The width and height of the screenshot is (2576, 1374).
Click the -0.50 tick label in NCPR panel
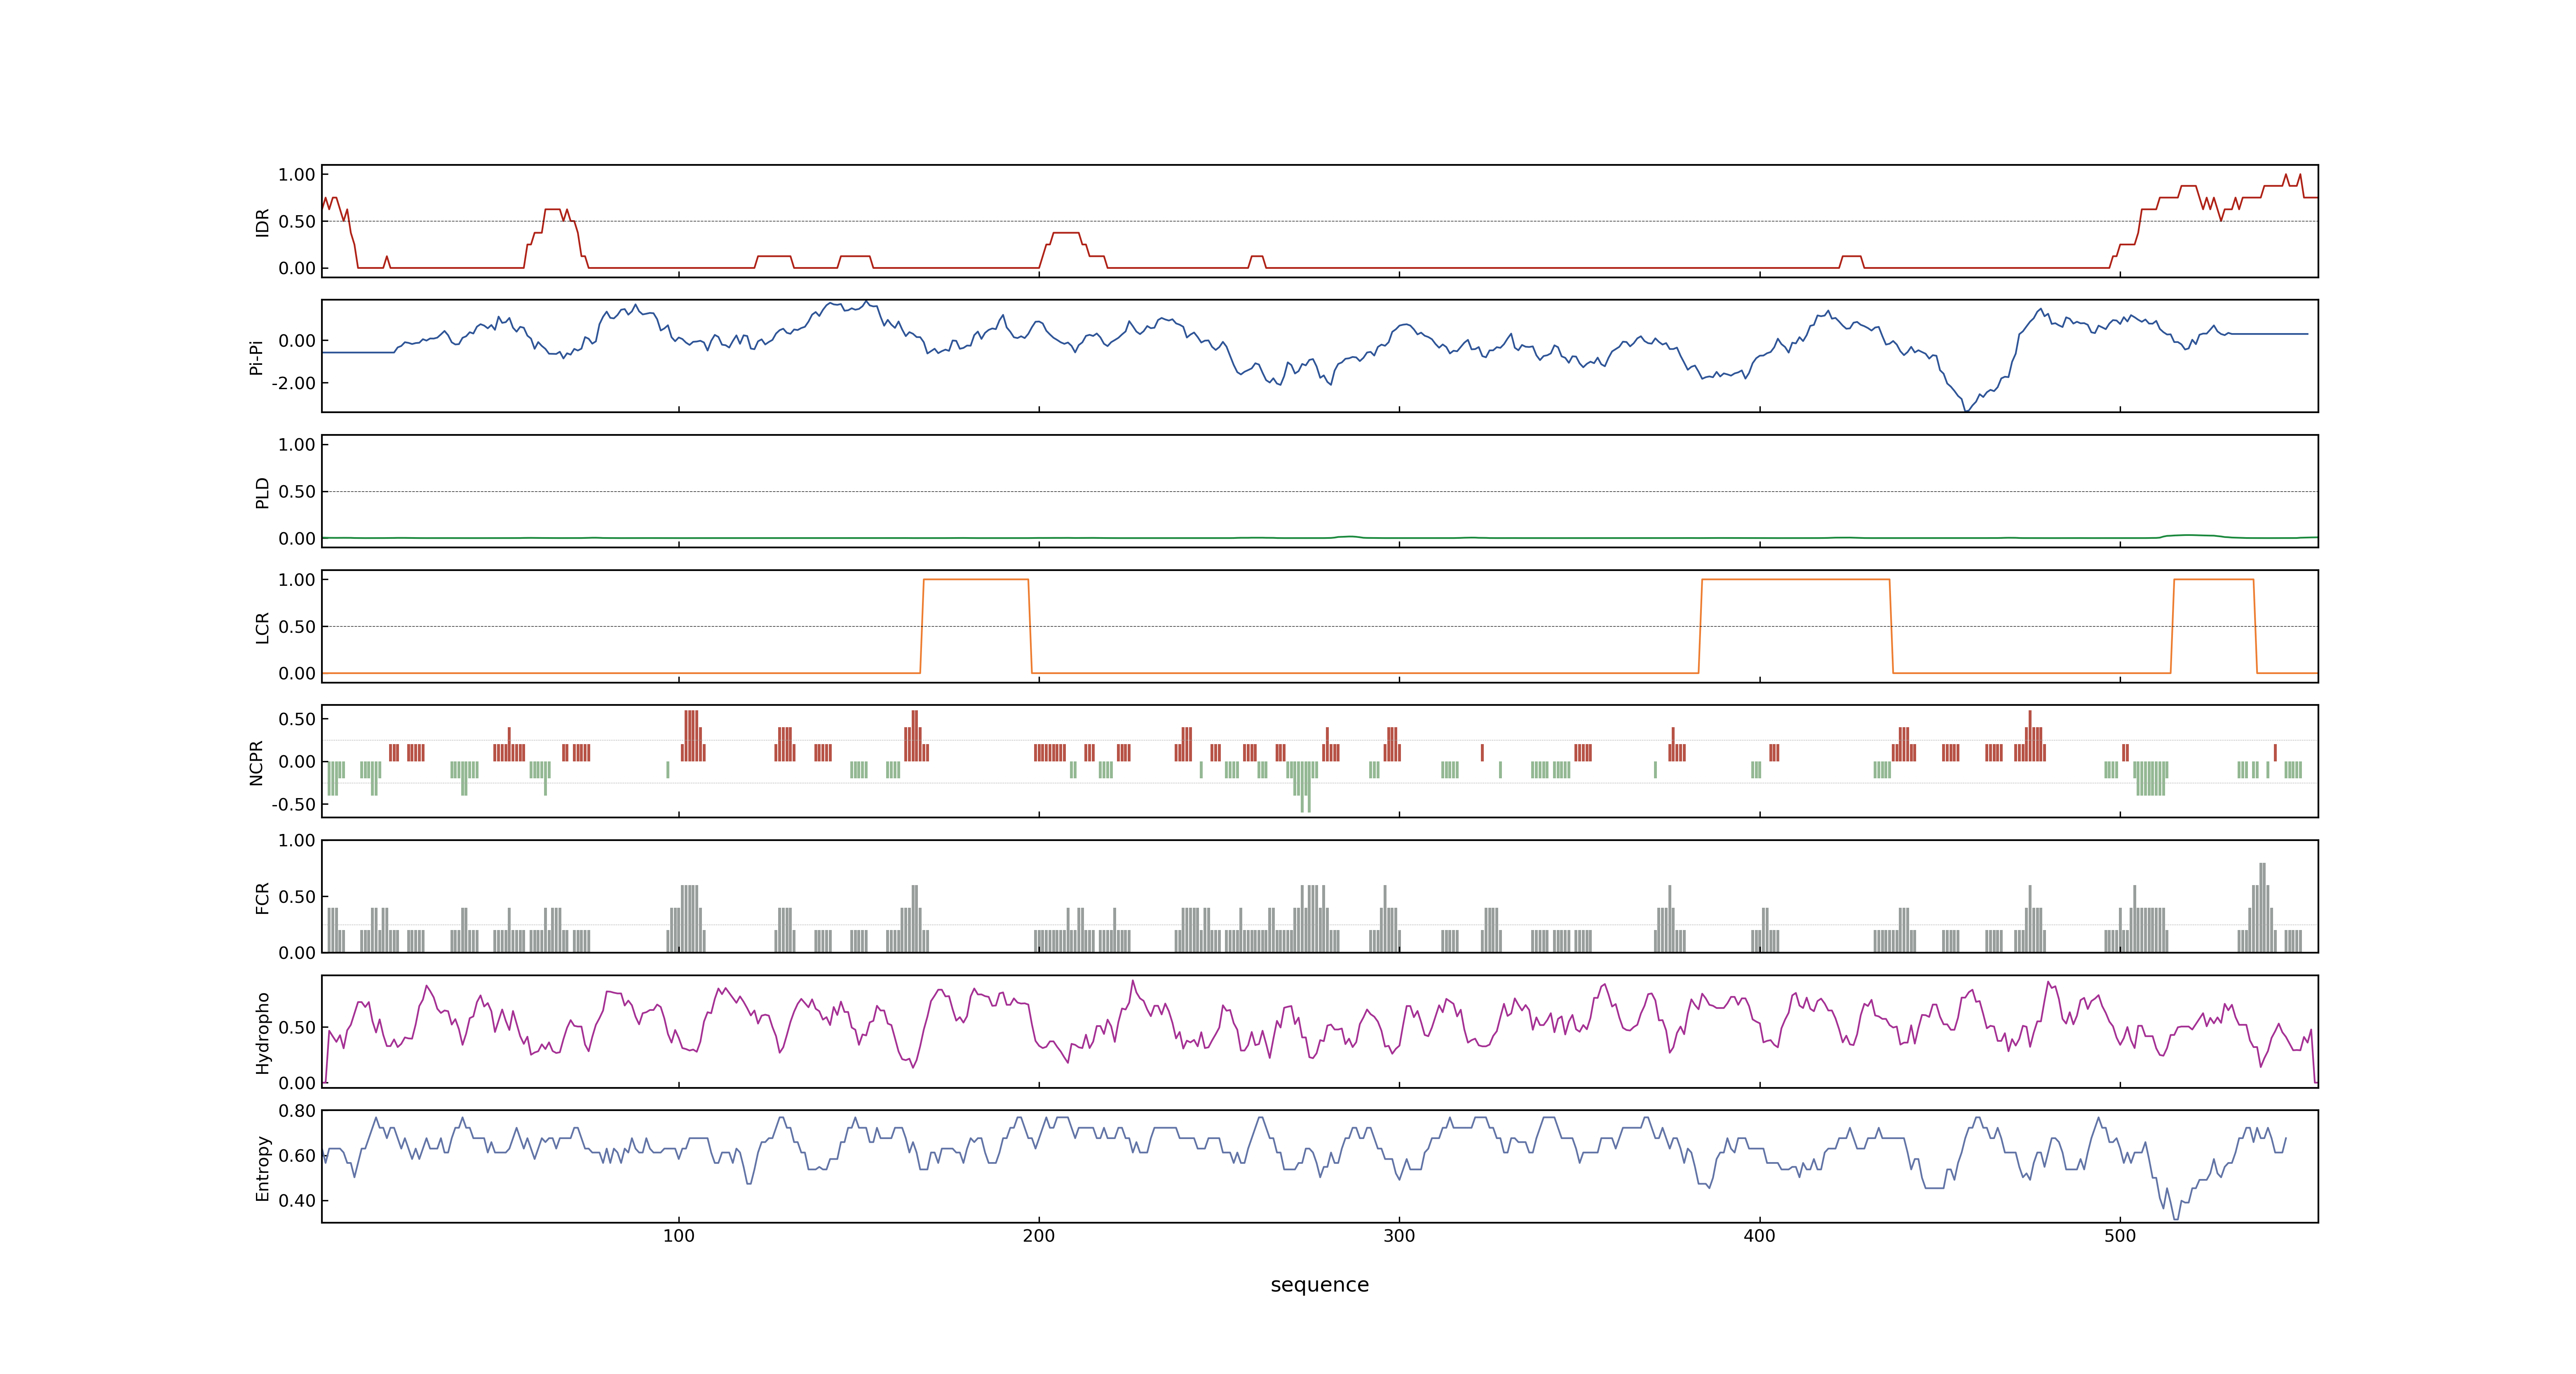(293, 804)
